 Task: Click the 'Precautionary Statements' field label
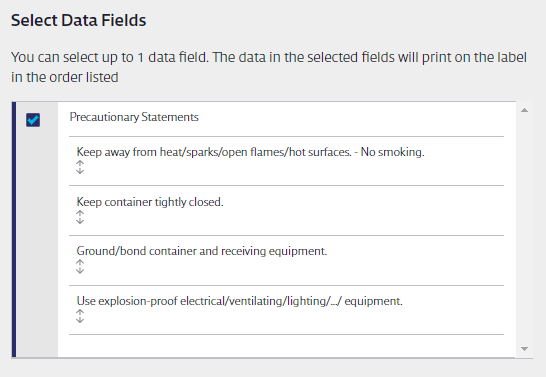click(x=134, y=117)
